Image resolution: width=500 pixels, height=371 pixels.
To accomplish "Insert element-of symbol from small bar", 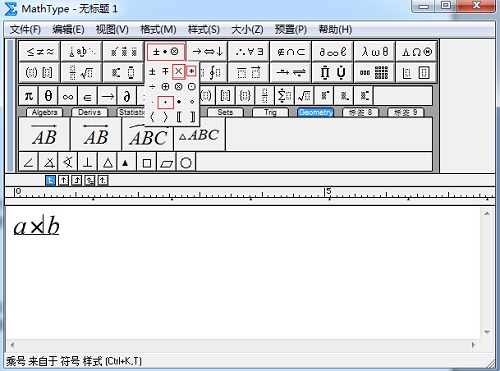I will 87,96.
